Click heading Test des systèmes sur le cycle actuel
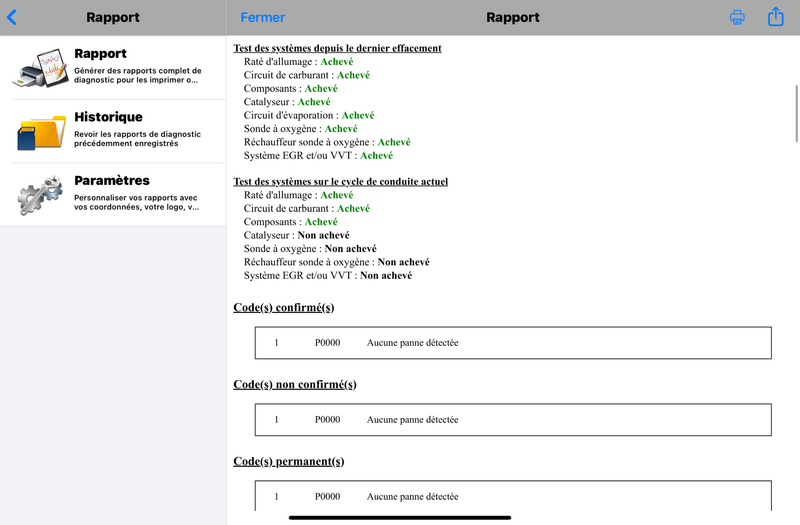 (x=340, y=181)
